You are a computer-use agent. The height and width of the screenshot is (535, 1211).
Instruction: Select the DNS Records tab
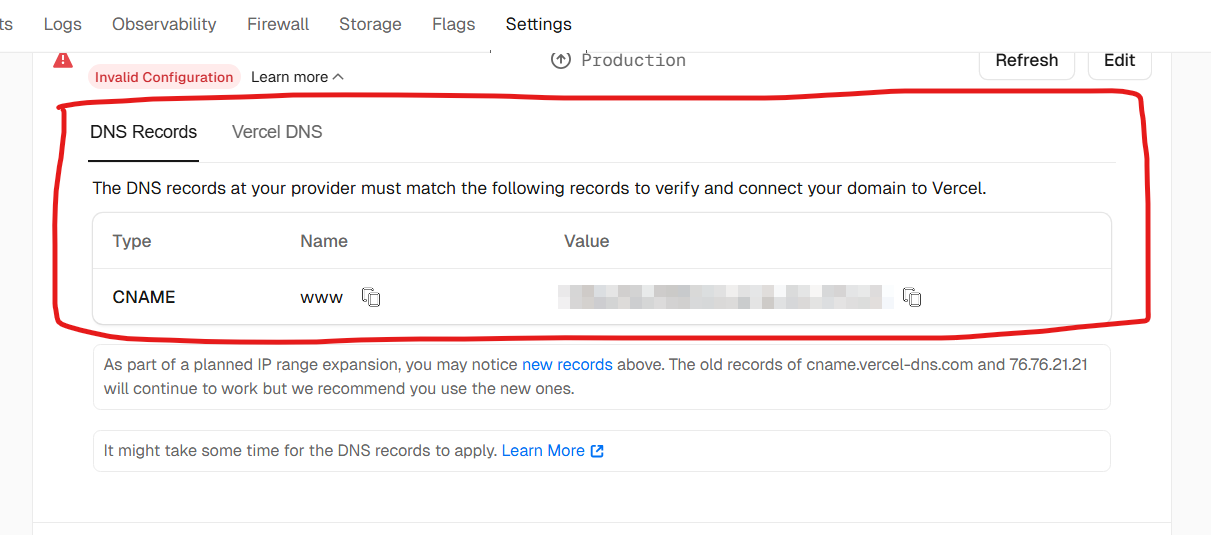point(143,132)
